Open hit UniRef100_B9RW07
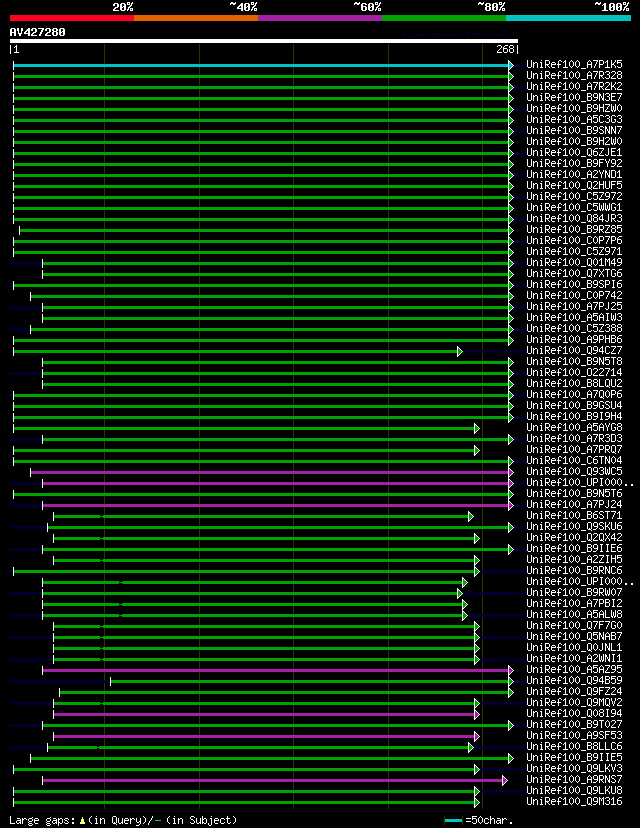640x828 pixels. coord(574,592)
